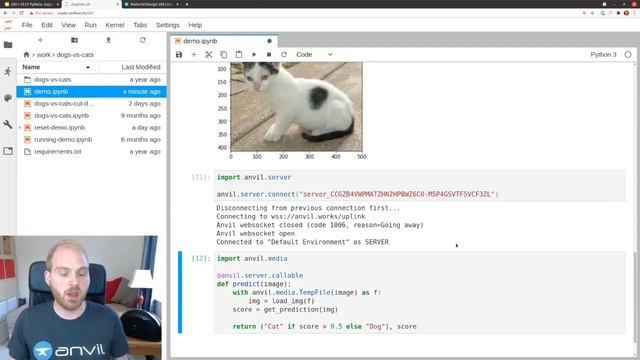Select demo.ipynb in the file list
Screen dimensions: 640x360
91,91
